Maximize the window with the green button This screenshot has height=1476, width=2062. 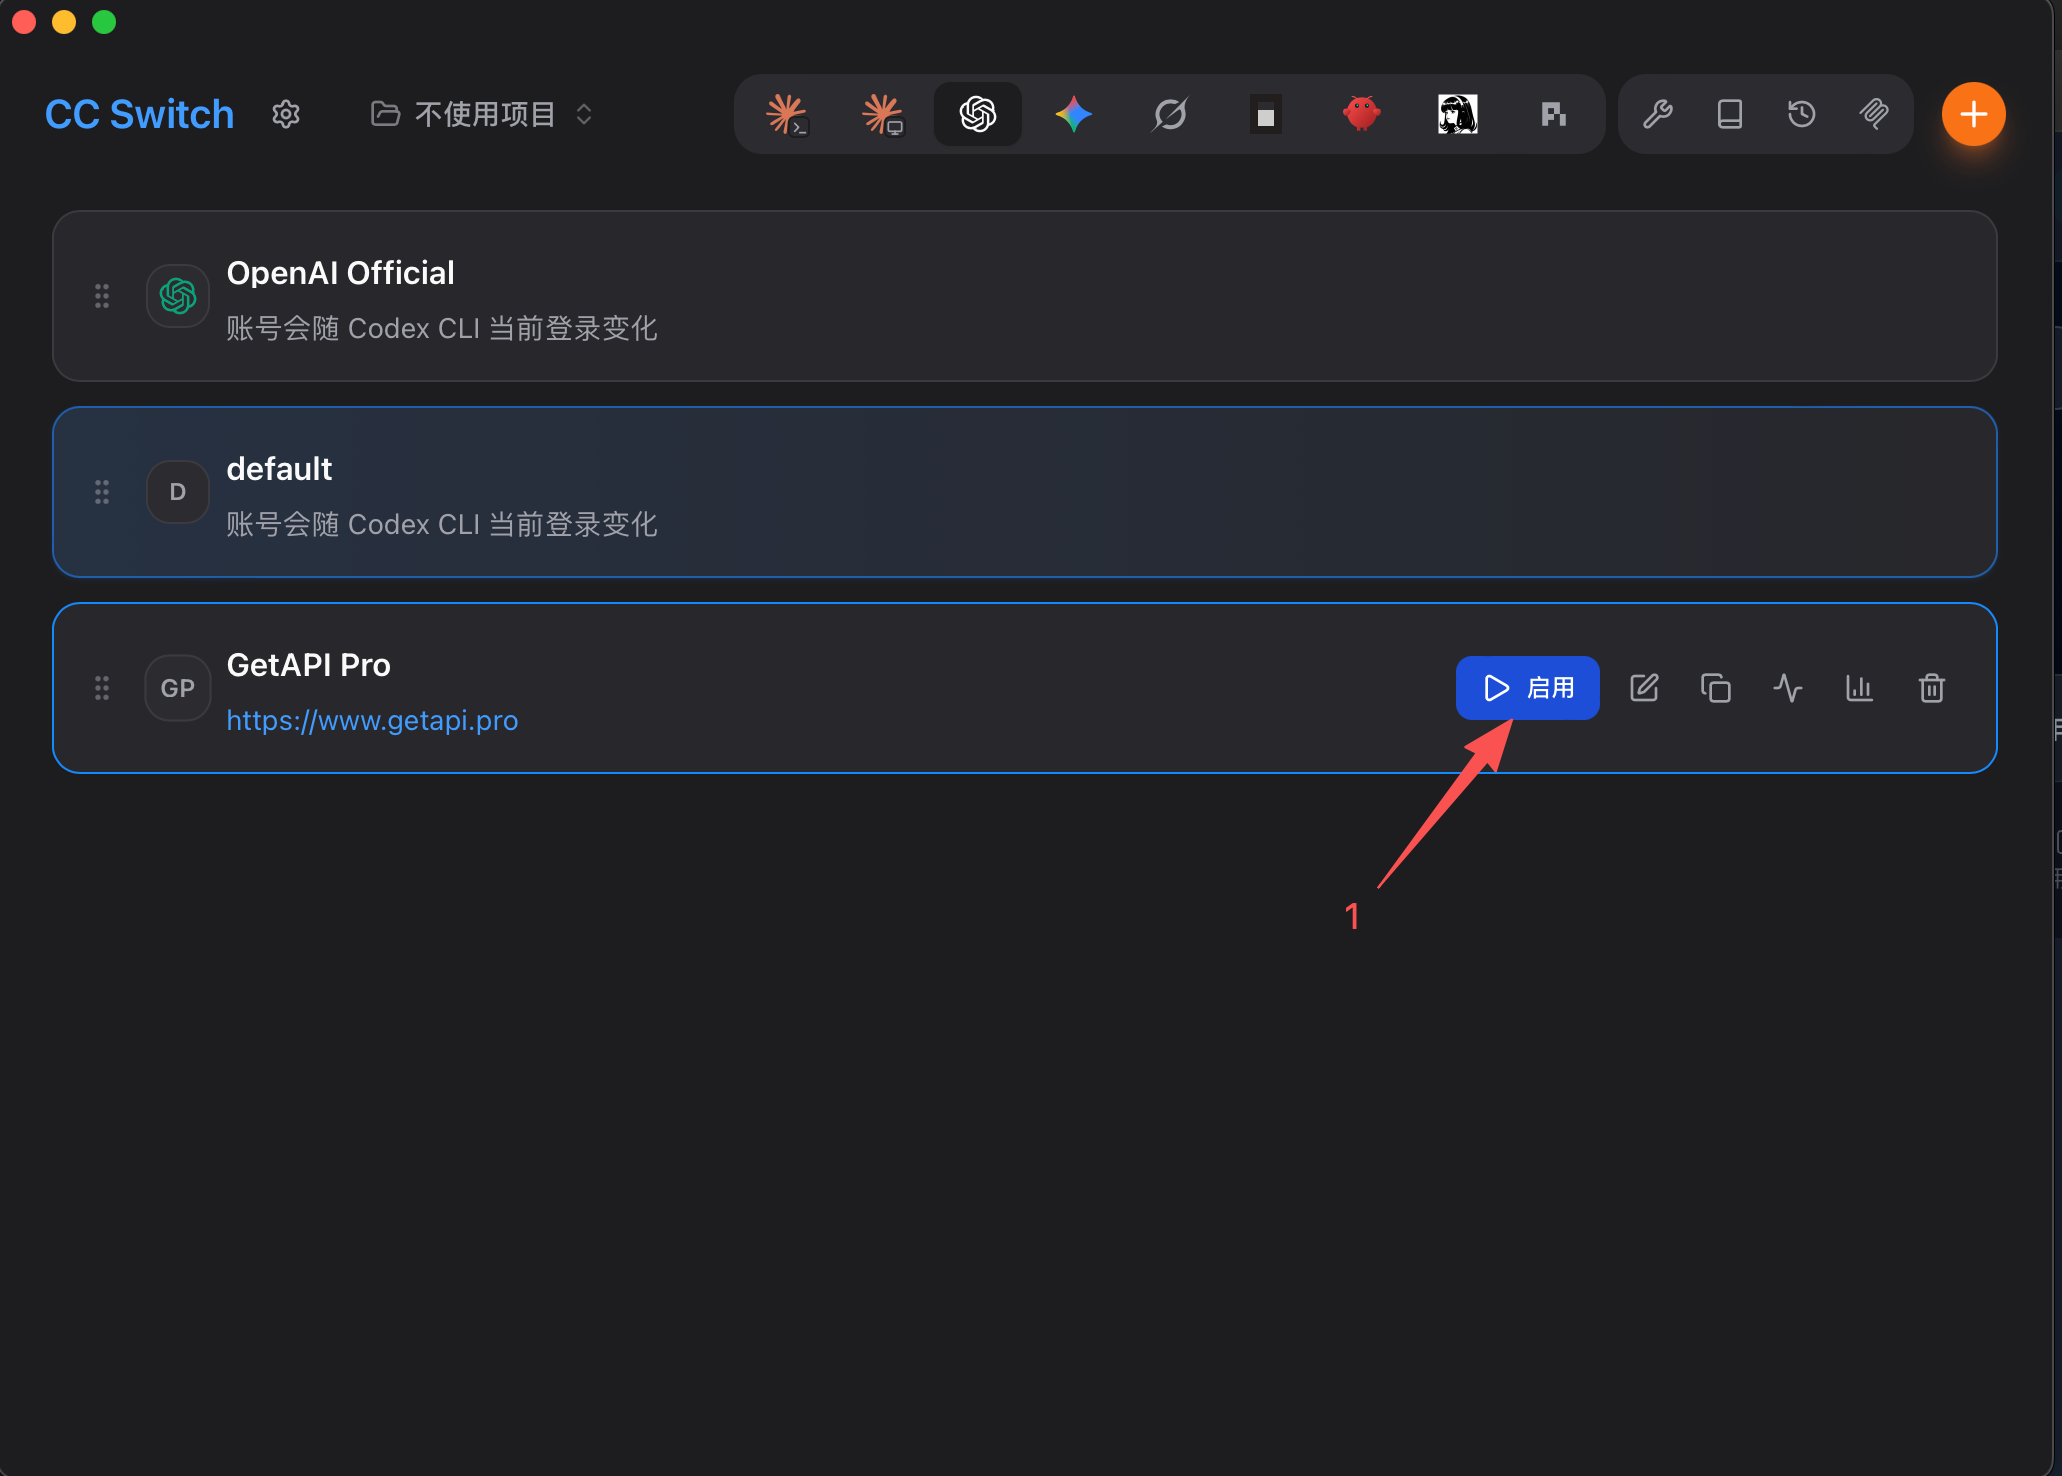pyautogui.click(x=104, y=22)
